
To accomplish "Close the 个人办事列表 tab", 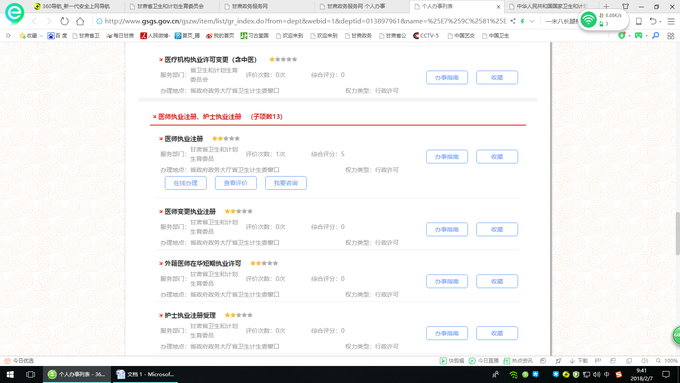I will (498, 7).
